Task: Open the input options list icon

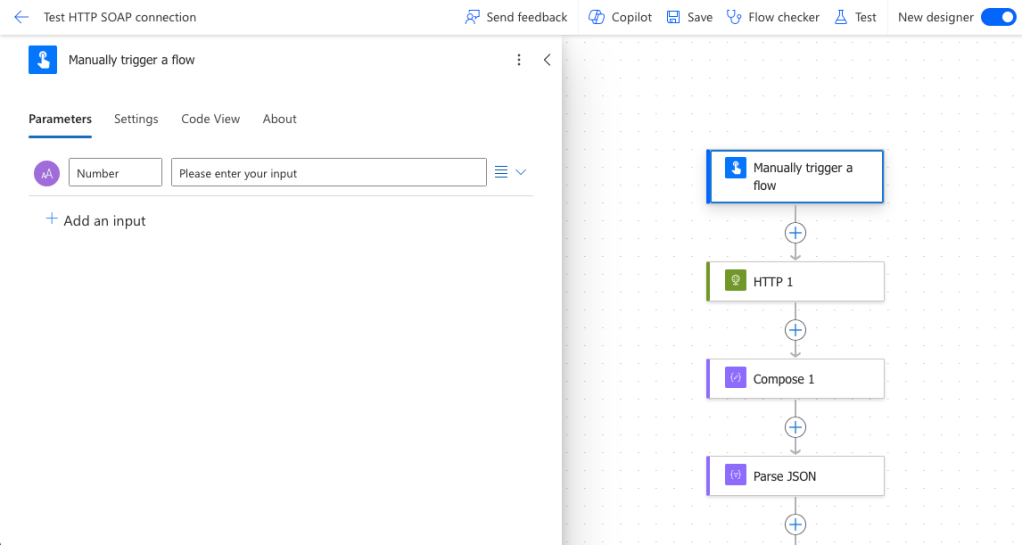Action: 502,173
